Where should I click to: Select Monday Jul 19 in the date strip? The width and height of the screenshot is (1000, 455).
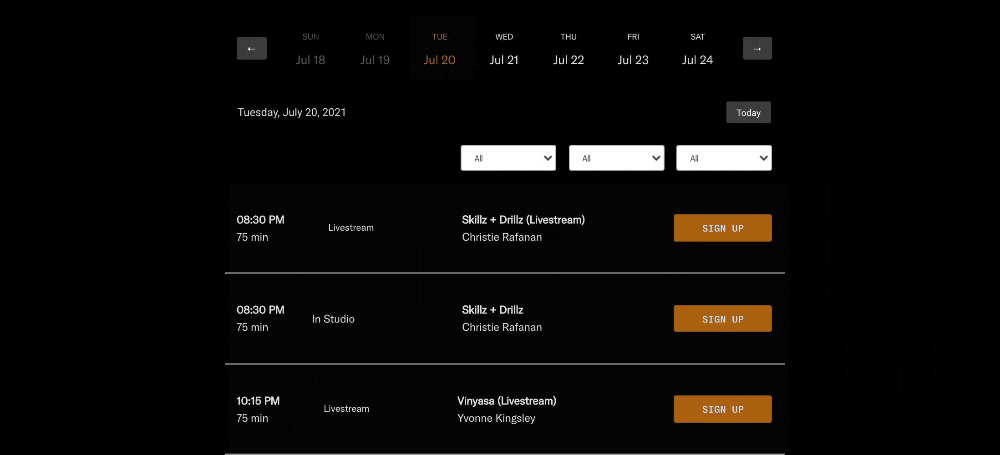click(375, 49)
